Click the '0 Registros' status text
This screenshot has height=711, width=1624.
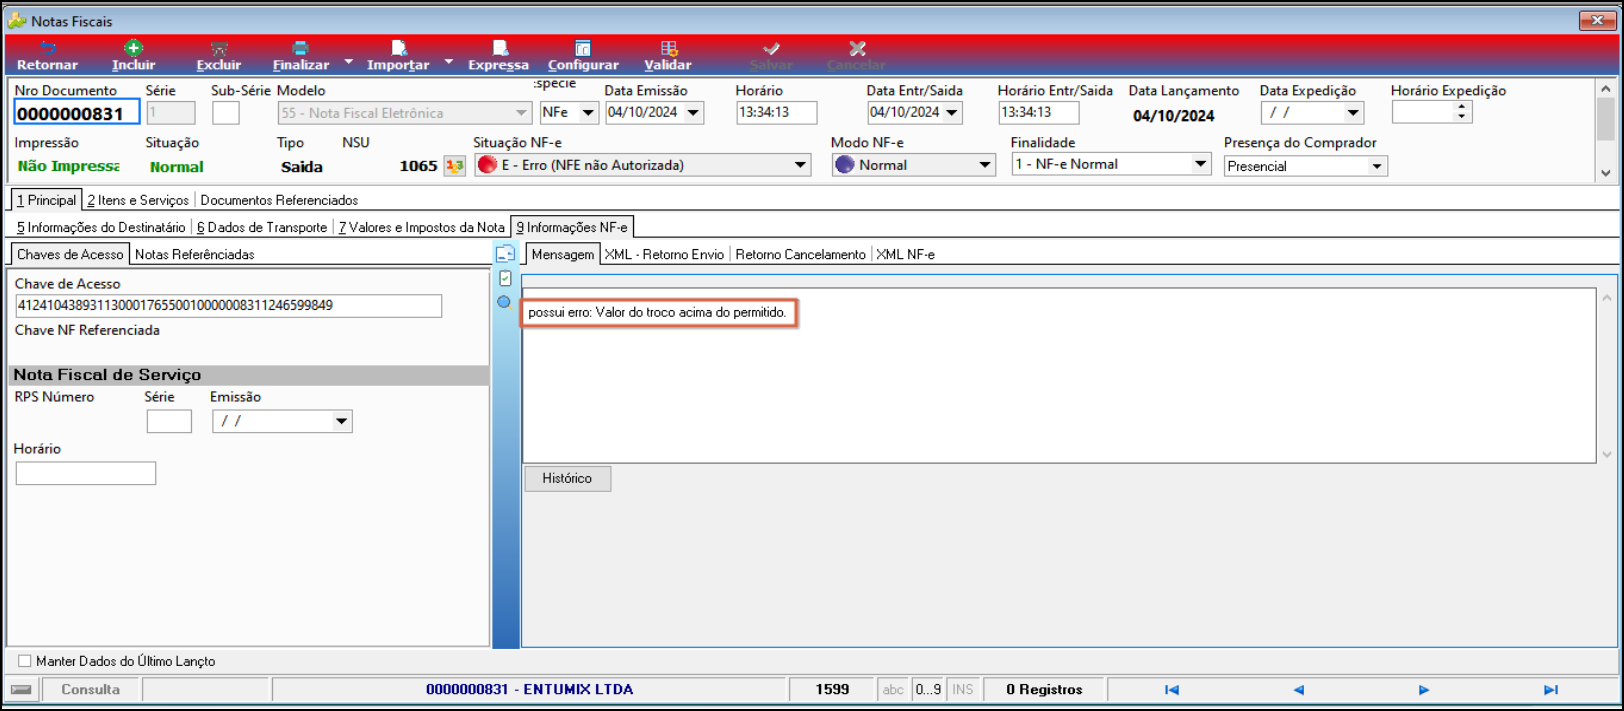click(1044, 689)
